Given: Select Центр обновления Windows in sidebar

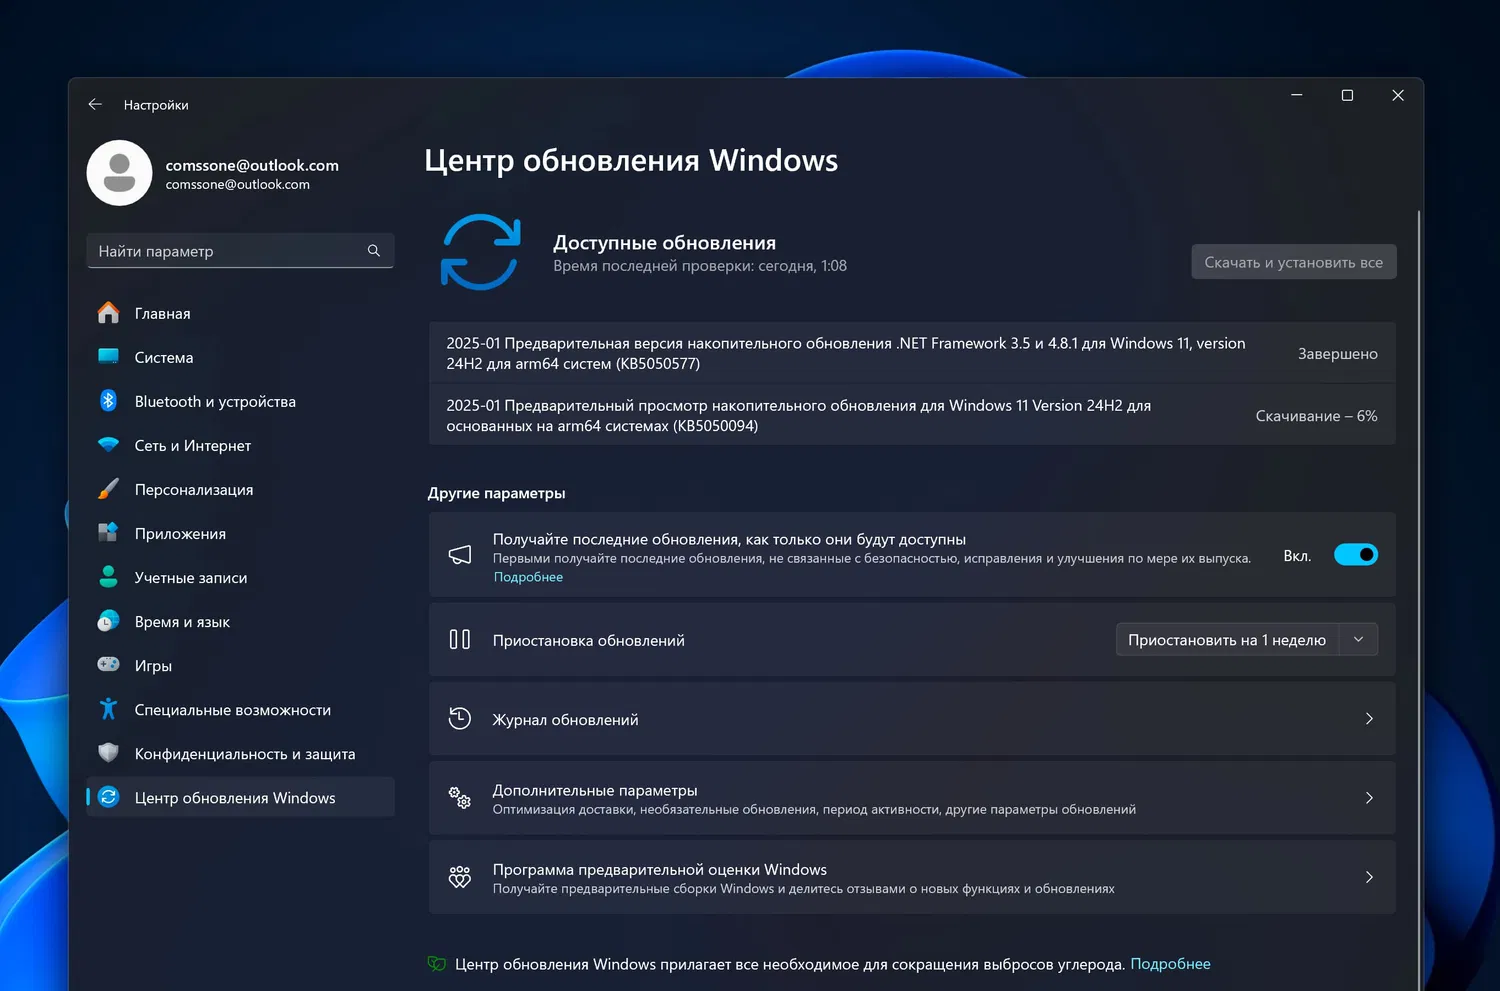Looking at the screenshot, I should tap(240, 797).
